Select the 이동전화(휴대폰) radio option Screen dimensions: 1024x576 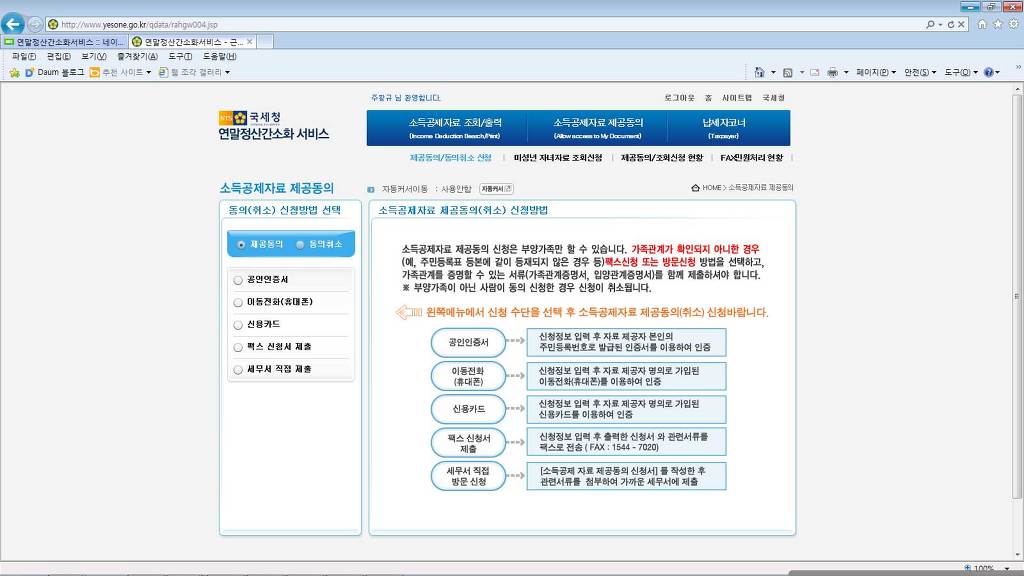pos(238,302)
